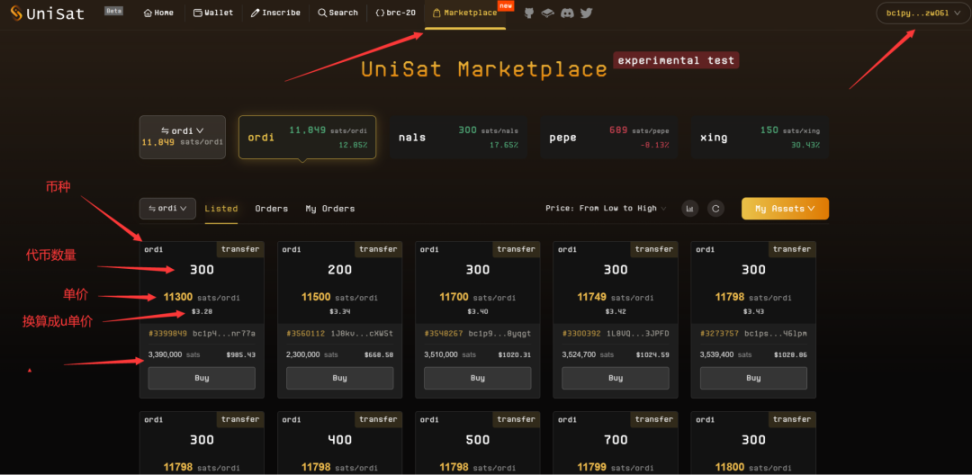Image resolution: width=972 pixels, height=475 pixels.
Task: Click the UniSat Marketplace heading
Action: click(x=484, y=69)
